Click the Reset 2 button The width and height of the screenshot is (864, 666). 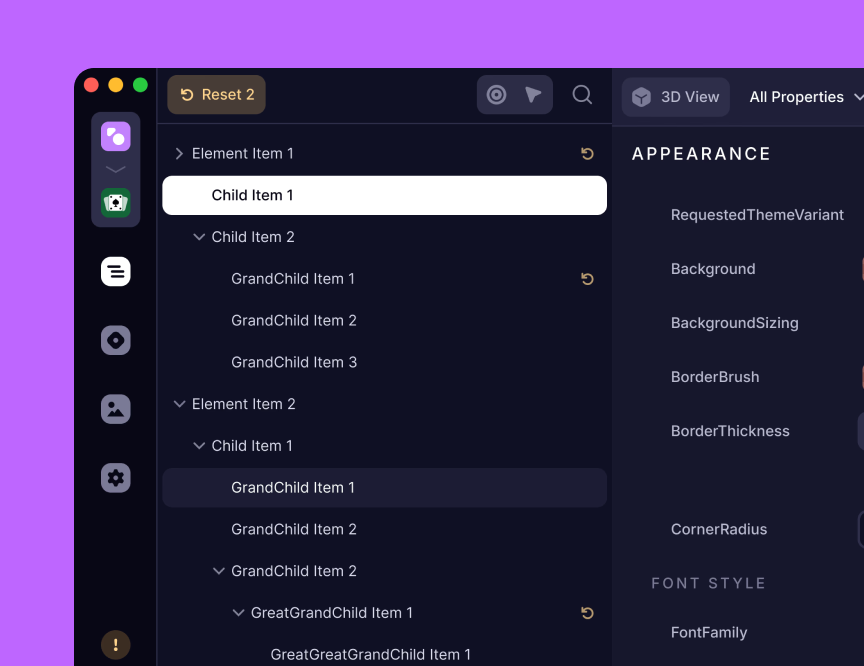[216, 95]
